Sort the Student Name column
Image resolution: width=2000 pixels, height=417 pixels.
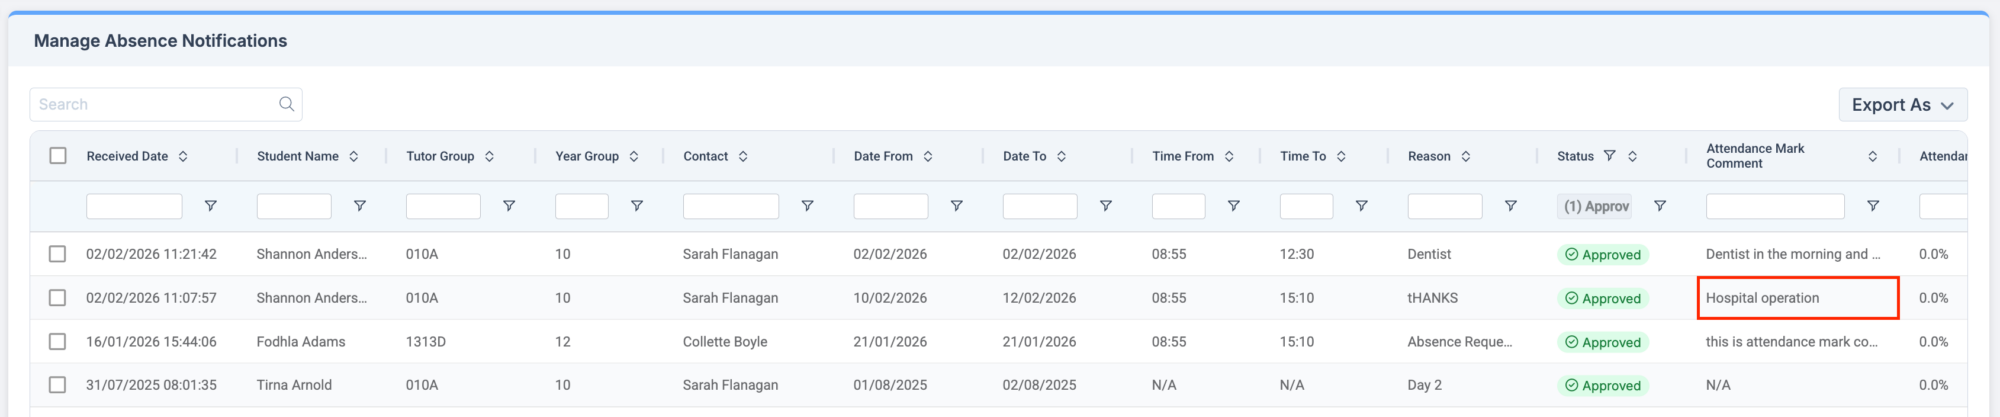(x=354, y=156)
